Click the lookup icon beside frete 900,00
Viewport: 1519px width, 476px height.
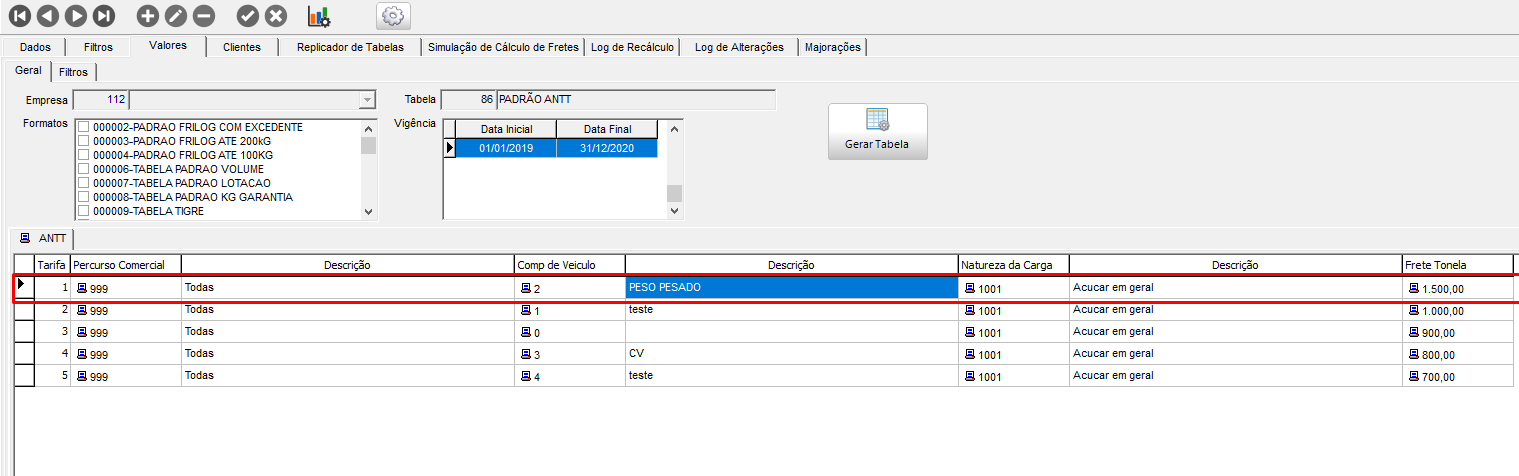click(x=1414, y=332)
